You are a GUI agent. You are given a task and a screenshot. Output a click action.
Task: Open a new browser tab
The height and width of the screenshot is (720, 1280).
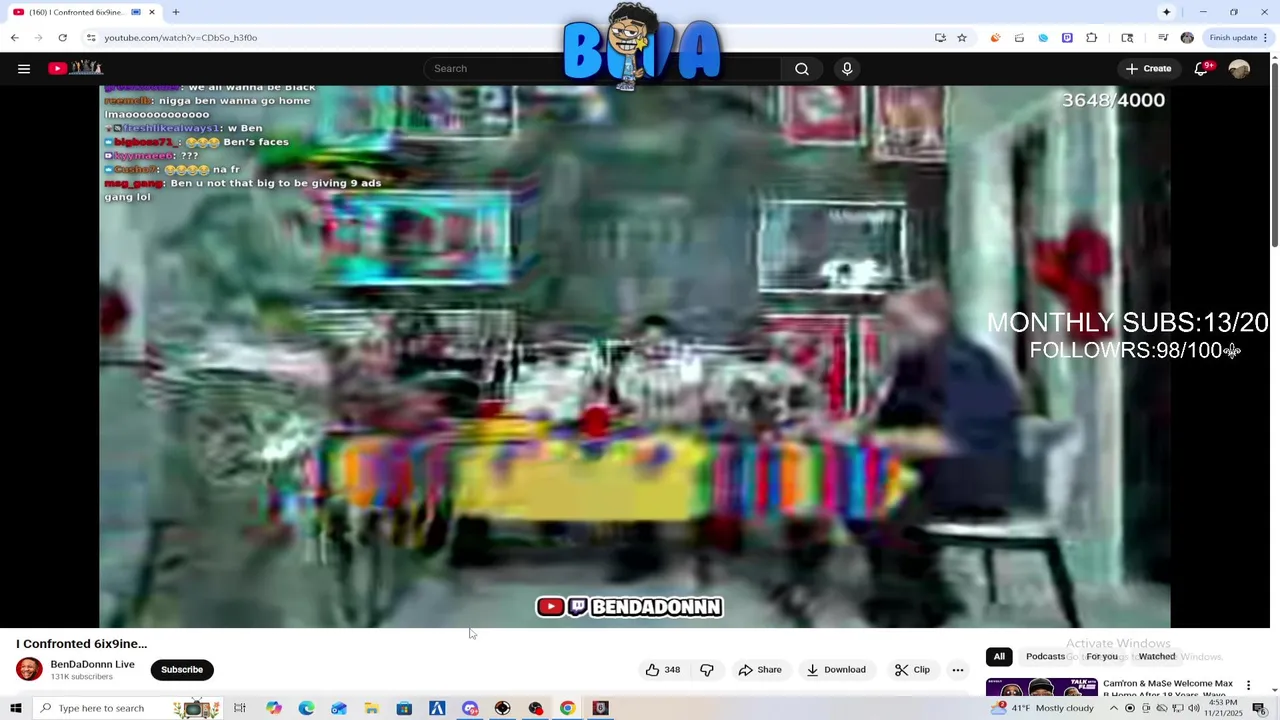click(x=176, y=12)
